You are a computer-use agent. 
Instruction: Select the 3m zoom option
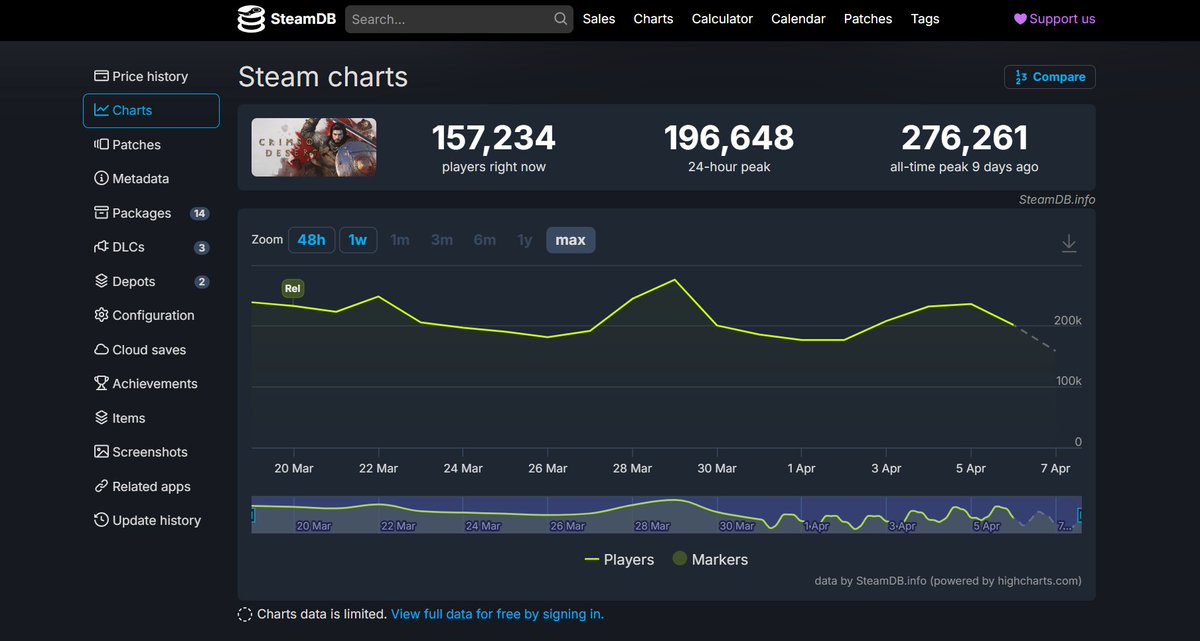442,240
